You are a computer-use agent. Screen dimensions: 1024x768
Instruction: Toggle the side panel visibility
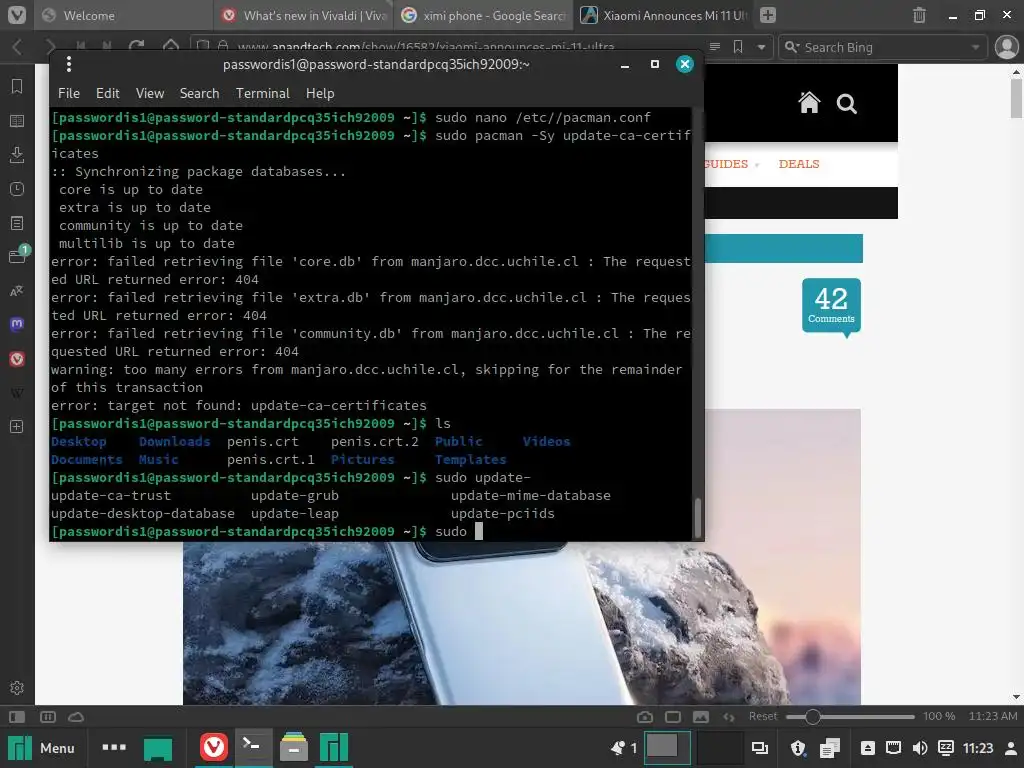(18, 717)
